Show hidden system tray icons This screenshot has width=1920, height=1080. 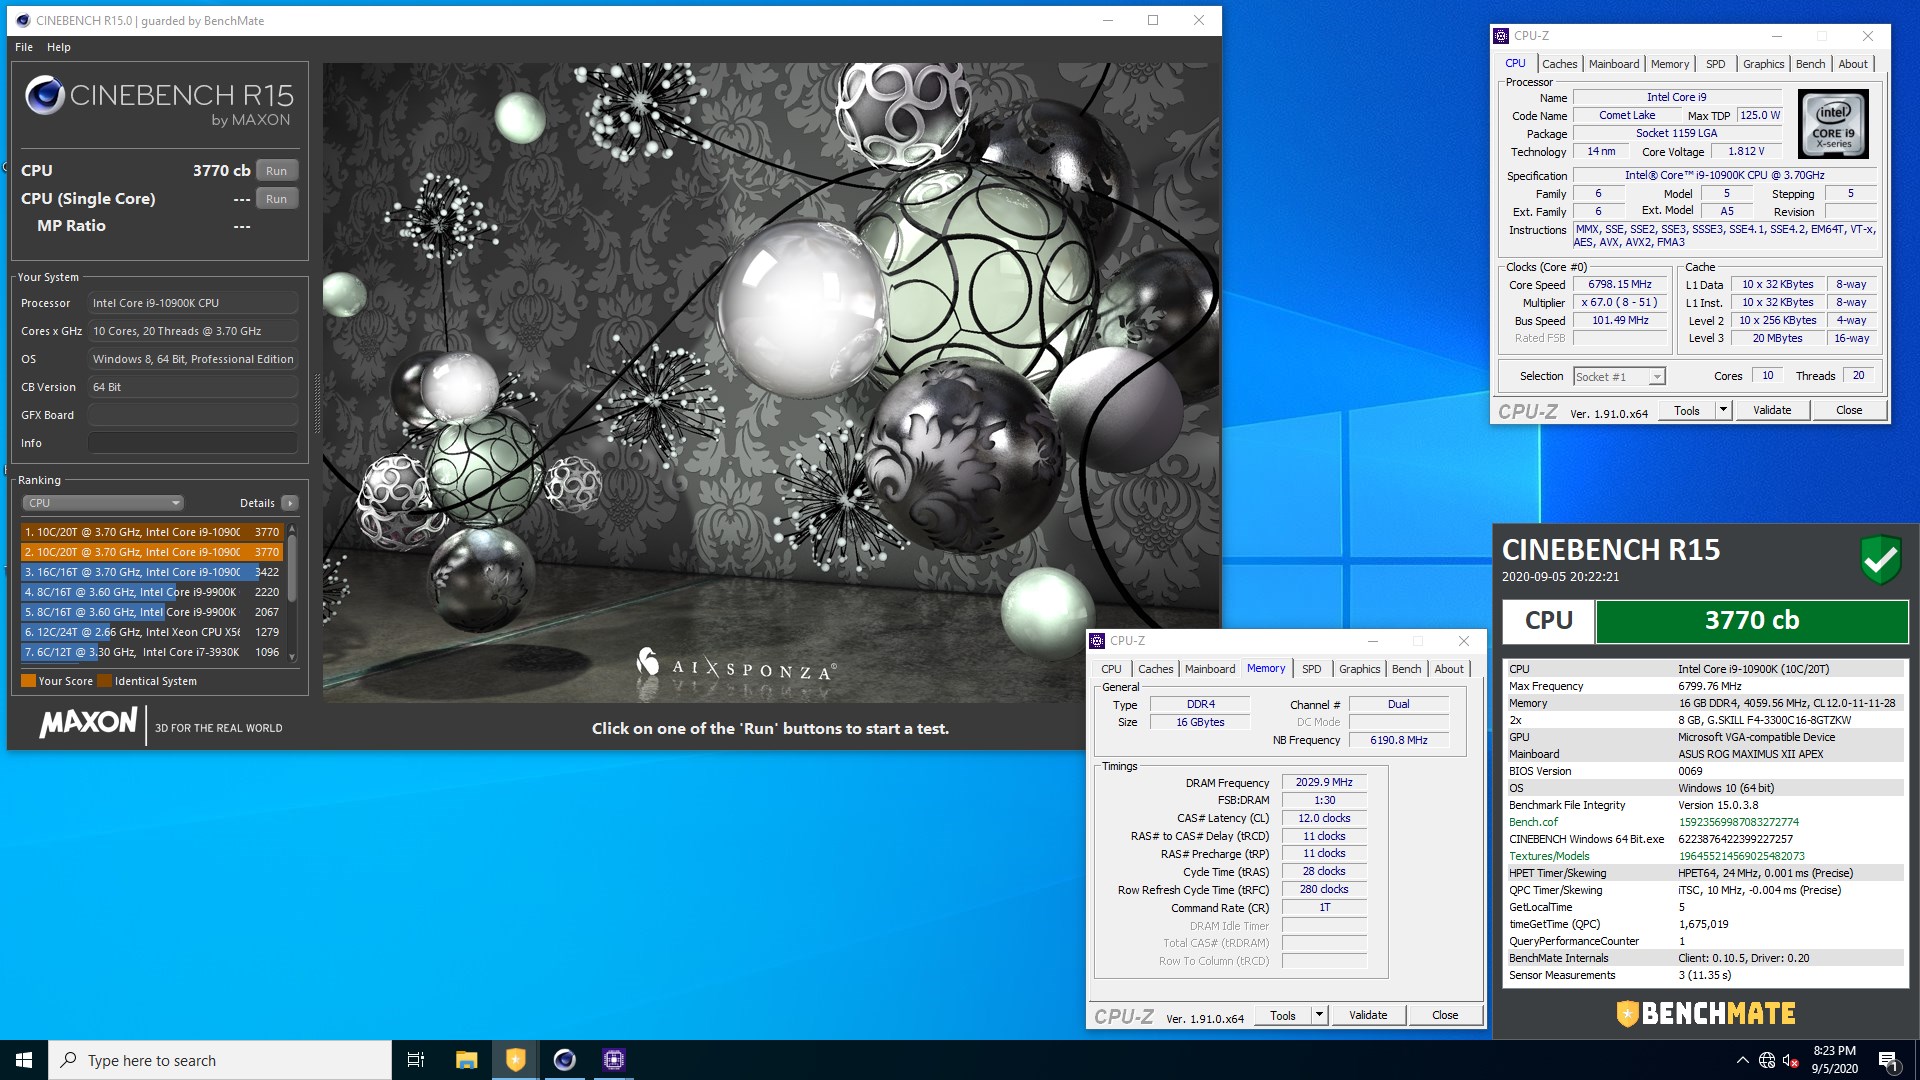(1743, 1060)
